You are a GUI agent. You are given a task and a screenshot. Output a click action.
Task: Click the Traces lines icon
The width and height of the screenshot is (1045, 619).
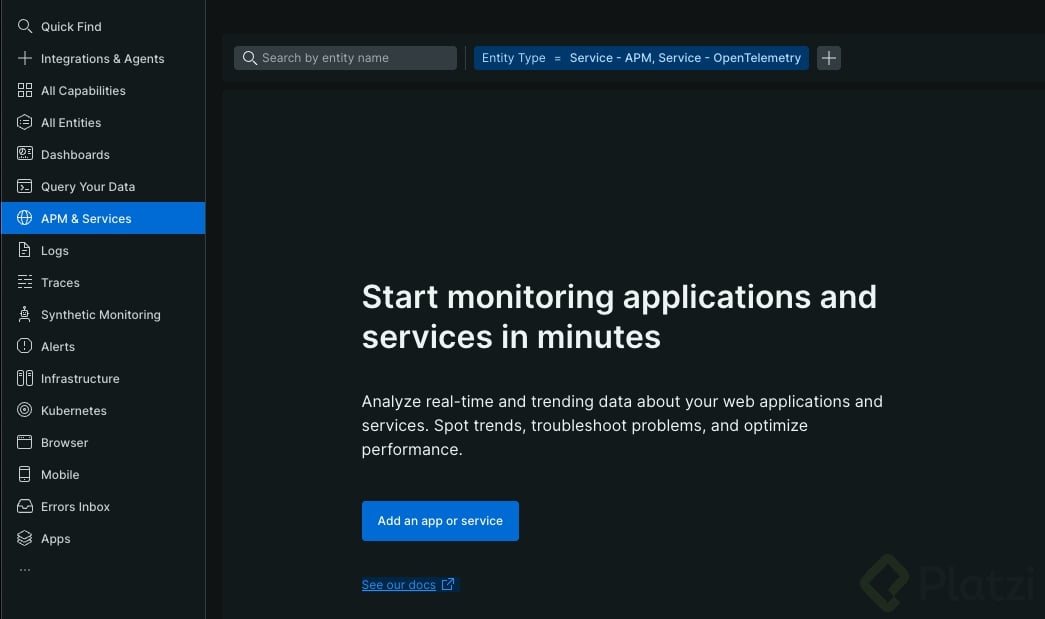coord(25,282)
